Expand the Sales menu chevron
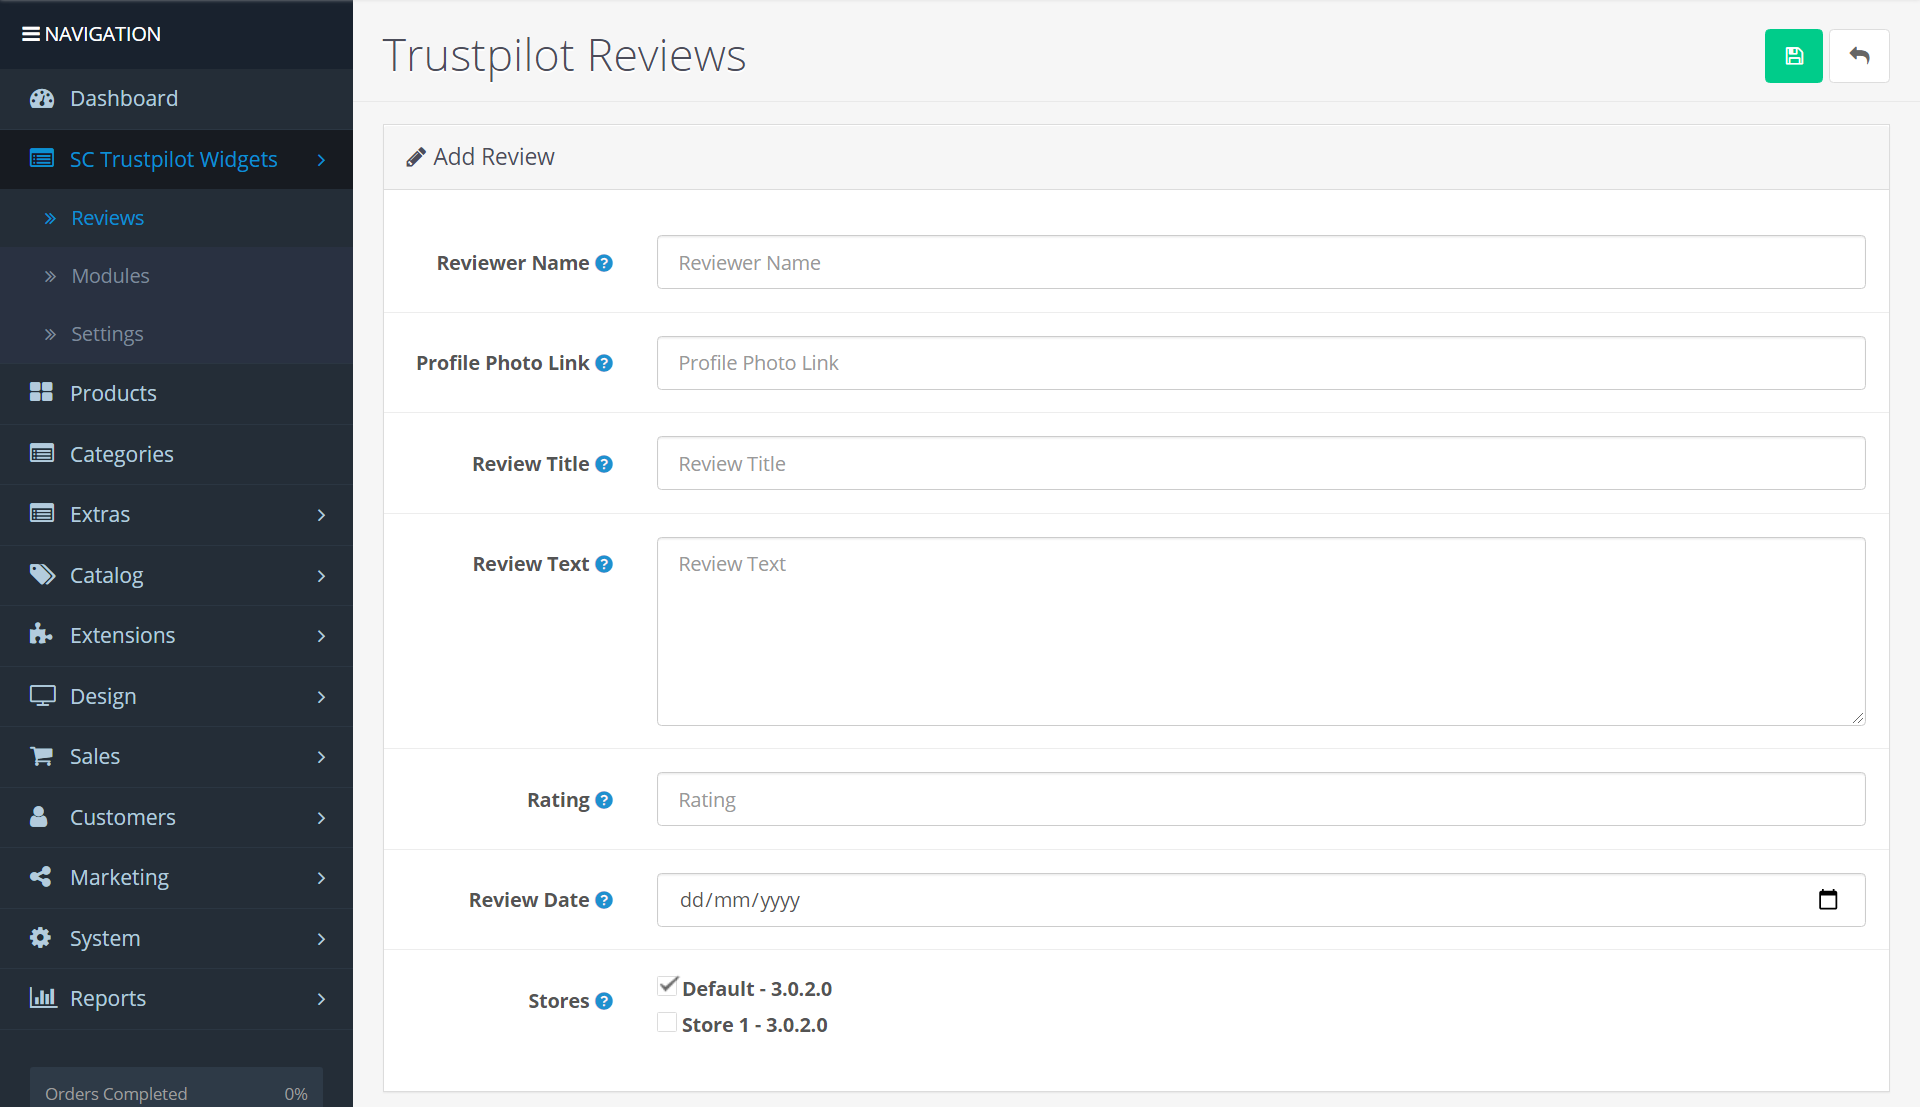The image size is (1920, 1107). tap(321, 757)
